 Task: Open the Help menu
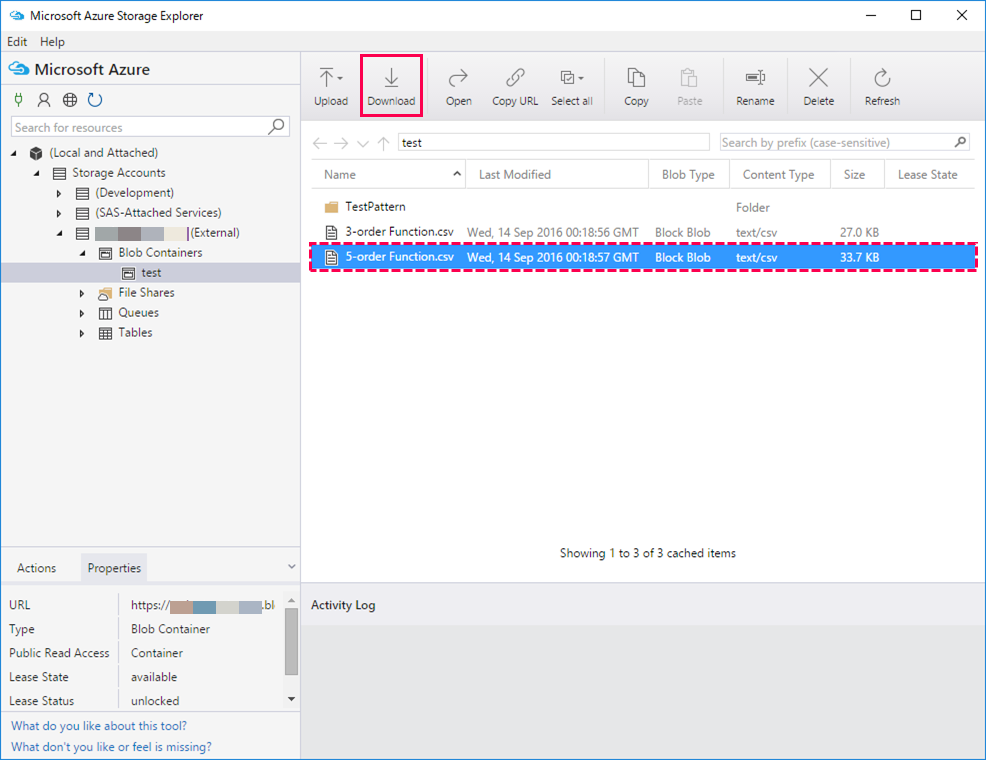[52, 41]
